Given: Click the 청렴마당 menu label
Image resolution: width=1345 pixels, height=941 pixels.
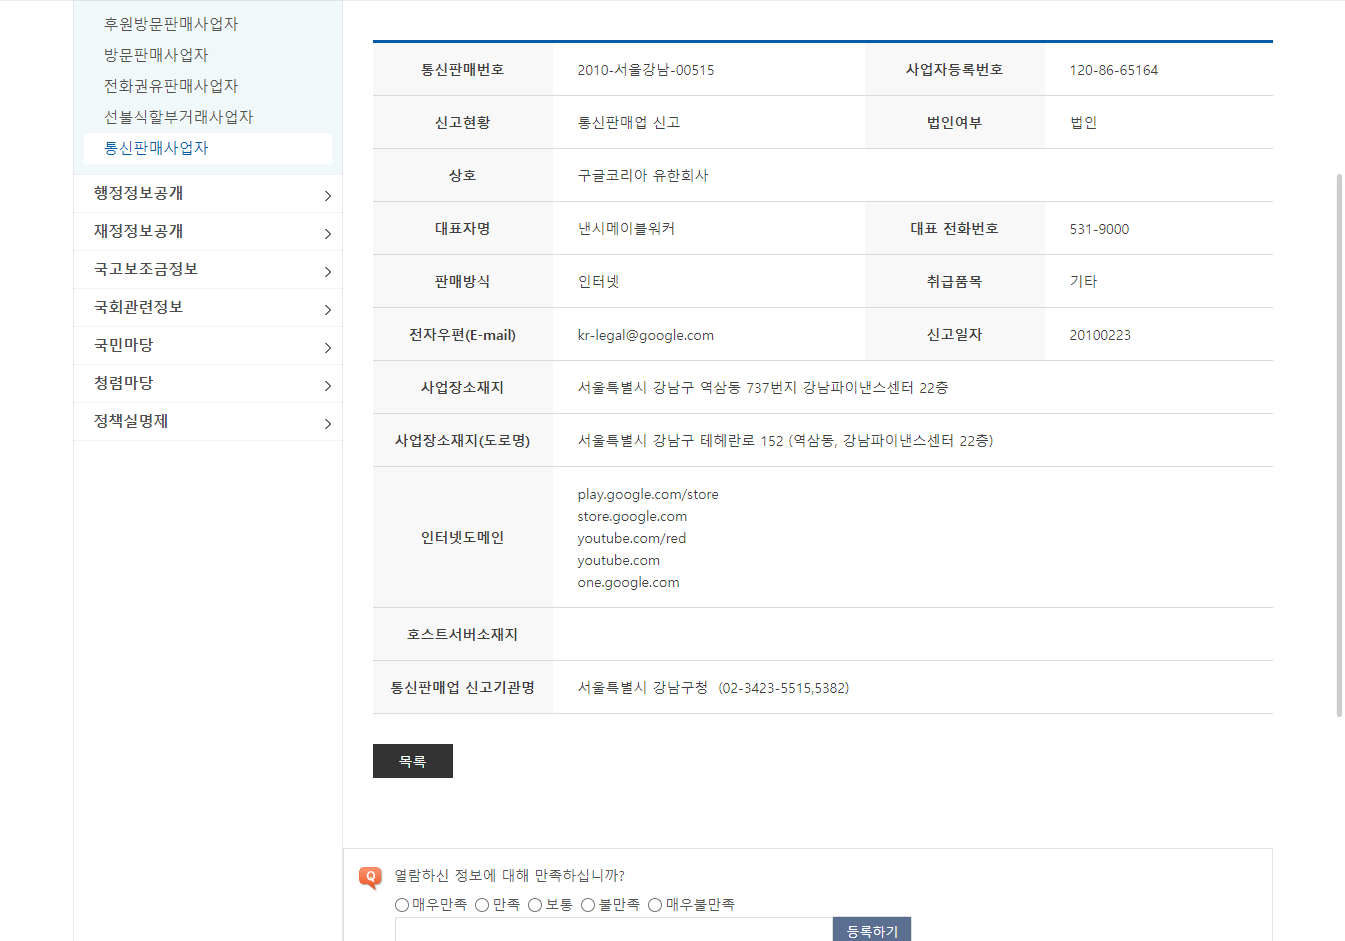Looking at the screenshot, I should coord(123,383).
